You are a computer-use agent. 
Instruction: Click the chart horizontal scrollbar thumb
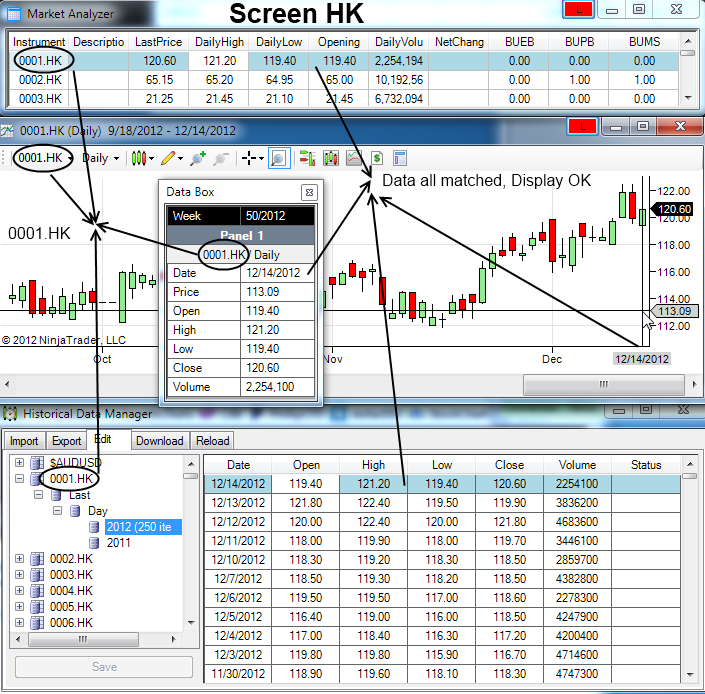(604, 384)
